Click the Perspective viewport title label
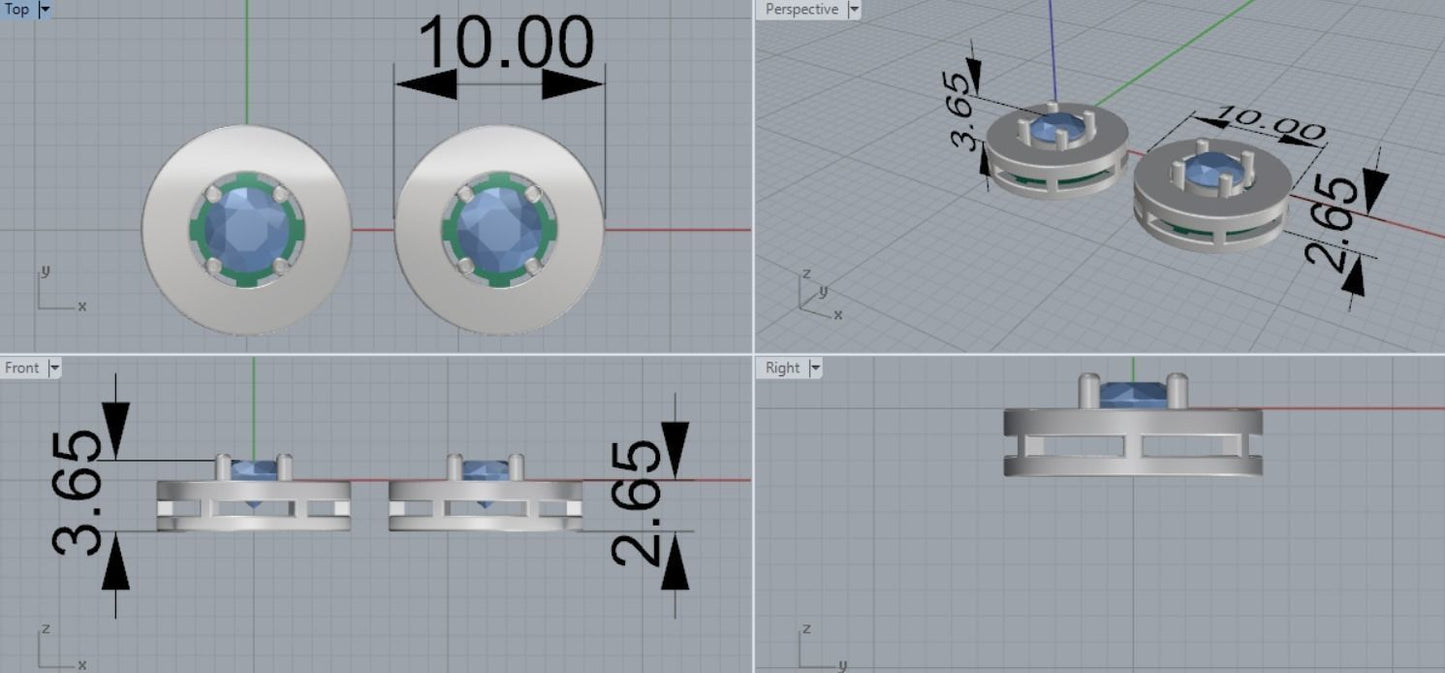The image size is (1445, 673). click(x=801, y=10)
